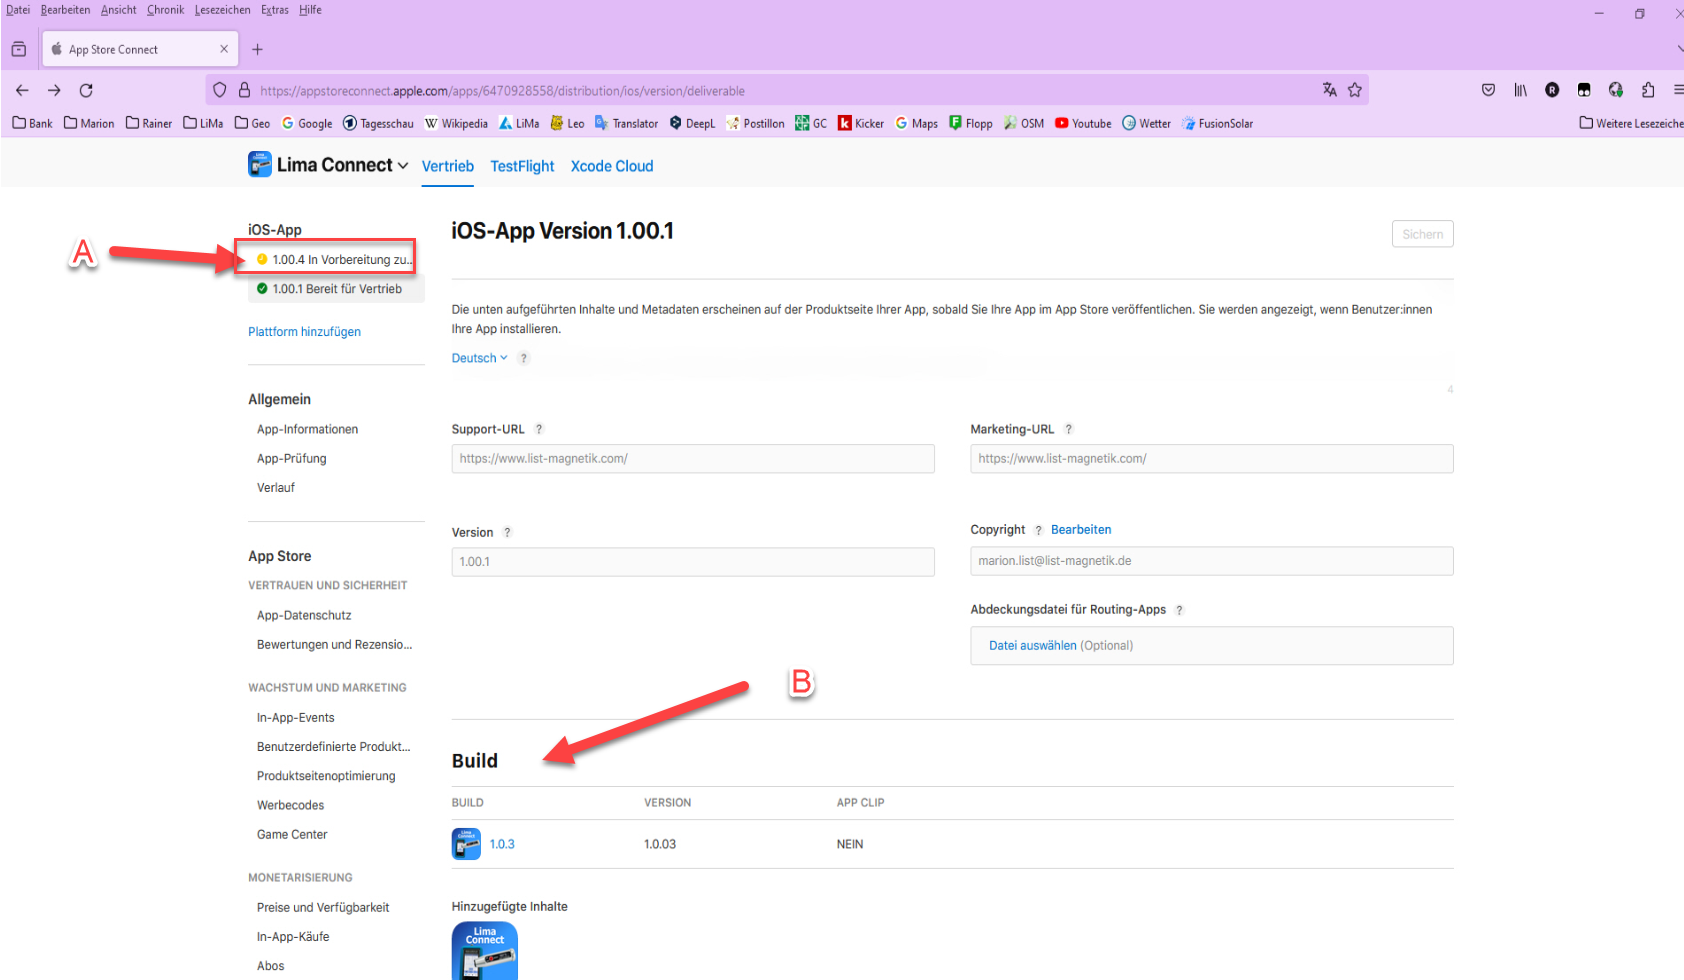
Task: Click Bearbeiten next to Copyright
Action: pyautogui.click(x=1081, y=530)
